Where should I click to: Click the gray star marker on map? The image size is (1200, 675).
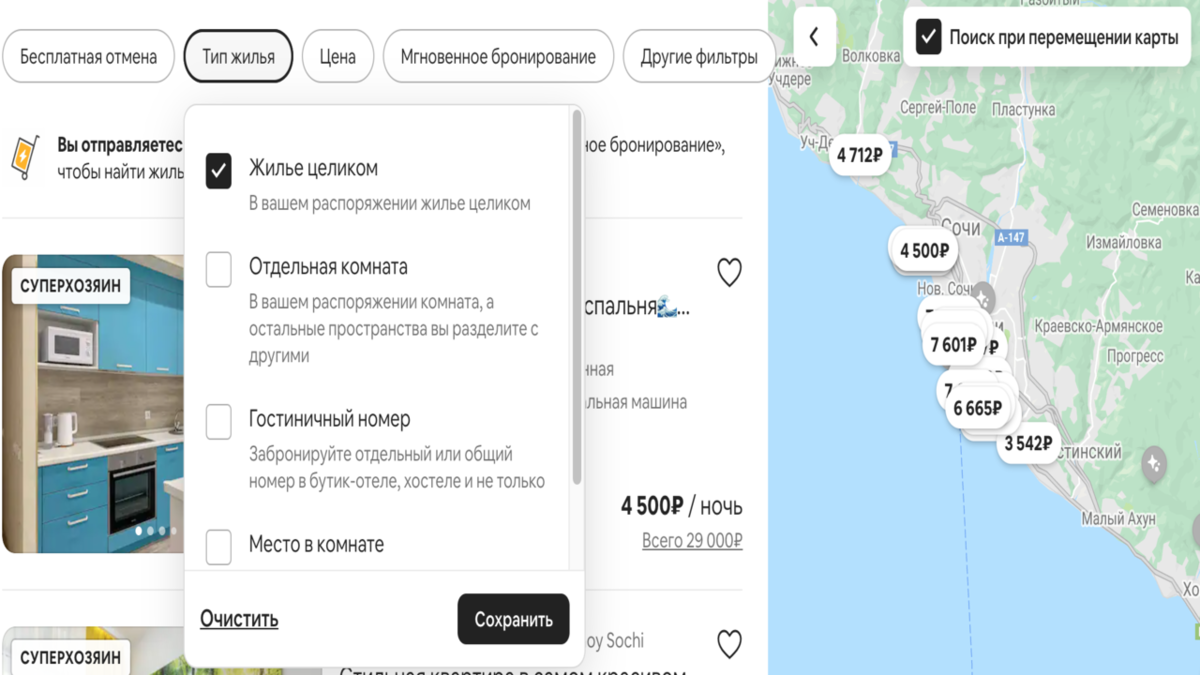(x=1154, y=463)
